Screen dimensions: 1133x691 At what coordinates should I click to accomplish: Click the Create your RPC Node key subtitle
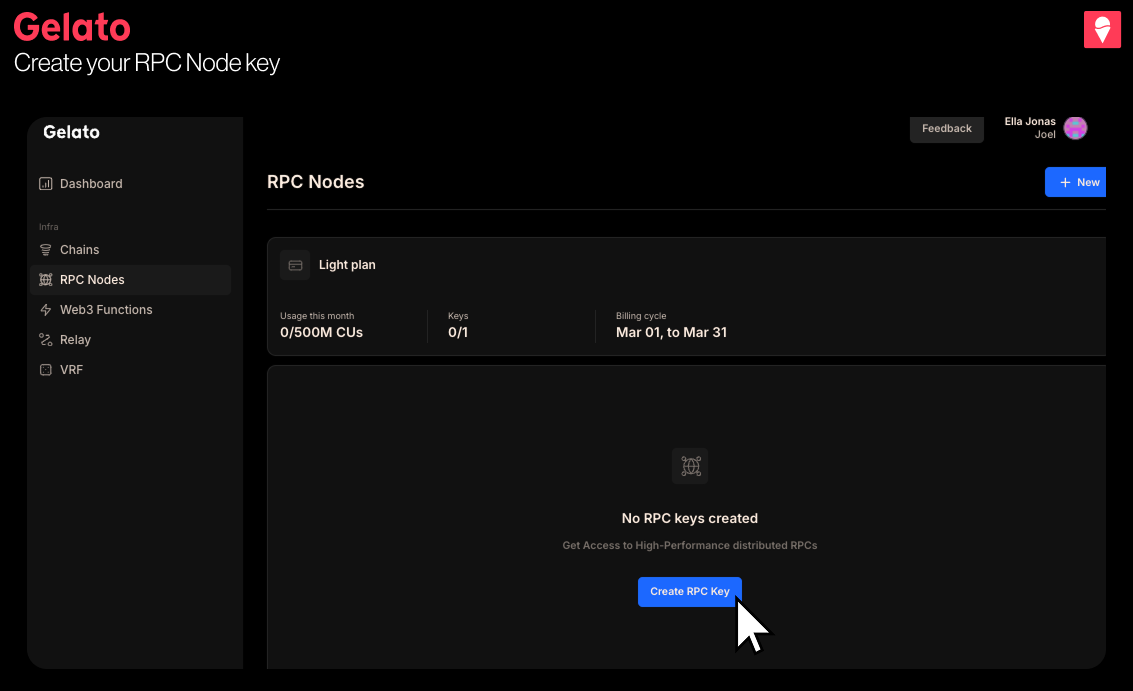[x=147, y=64]
